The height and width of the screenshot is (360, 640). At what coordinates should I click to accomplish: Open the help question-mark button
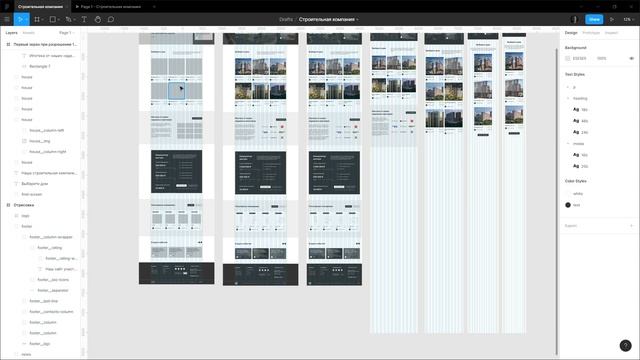click(625, 346)
